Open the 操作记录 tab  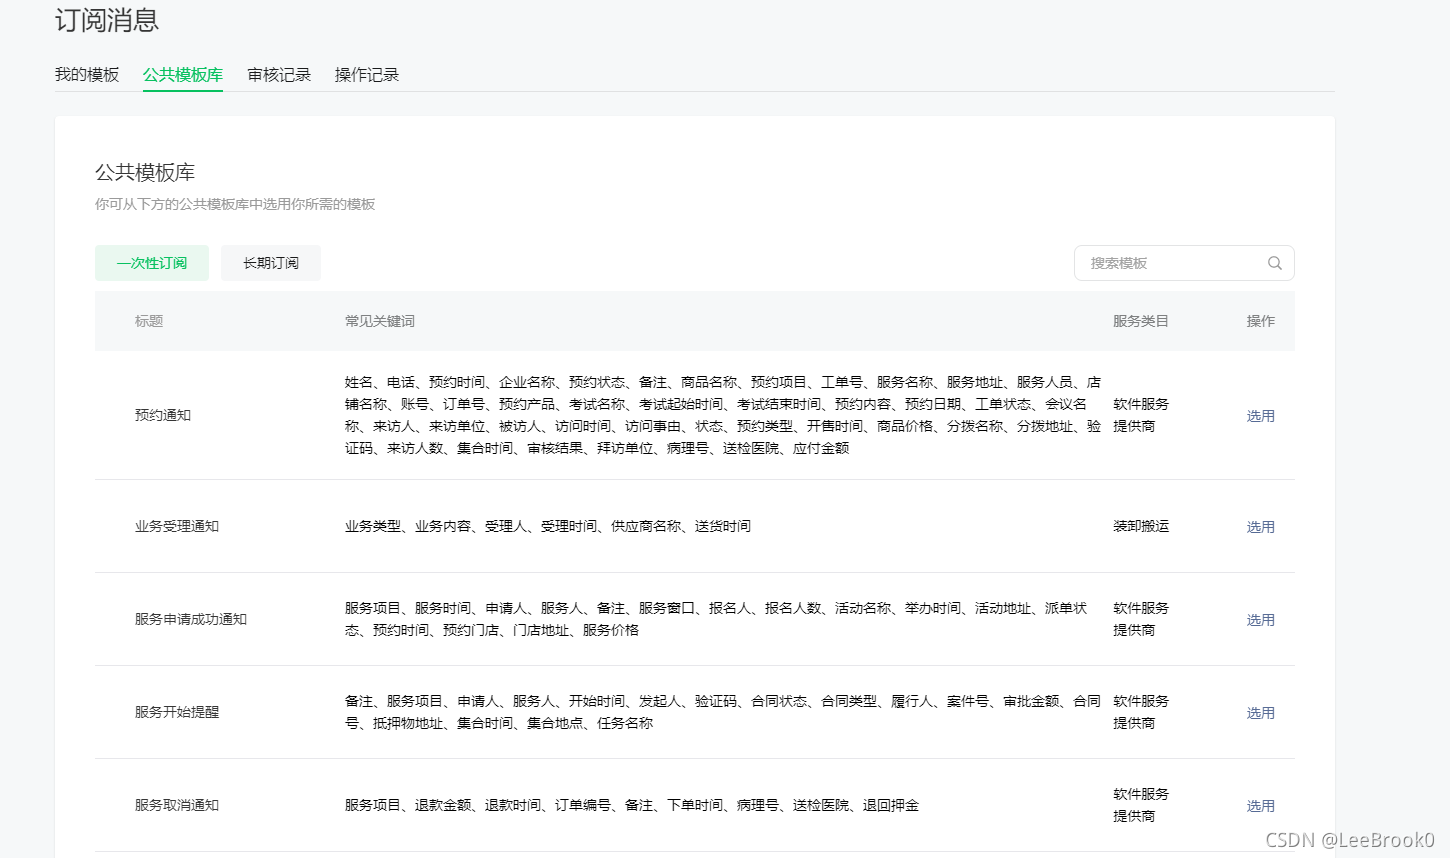[367, 75]
